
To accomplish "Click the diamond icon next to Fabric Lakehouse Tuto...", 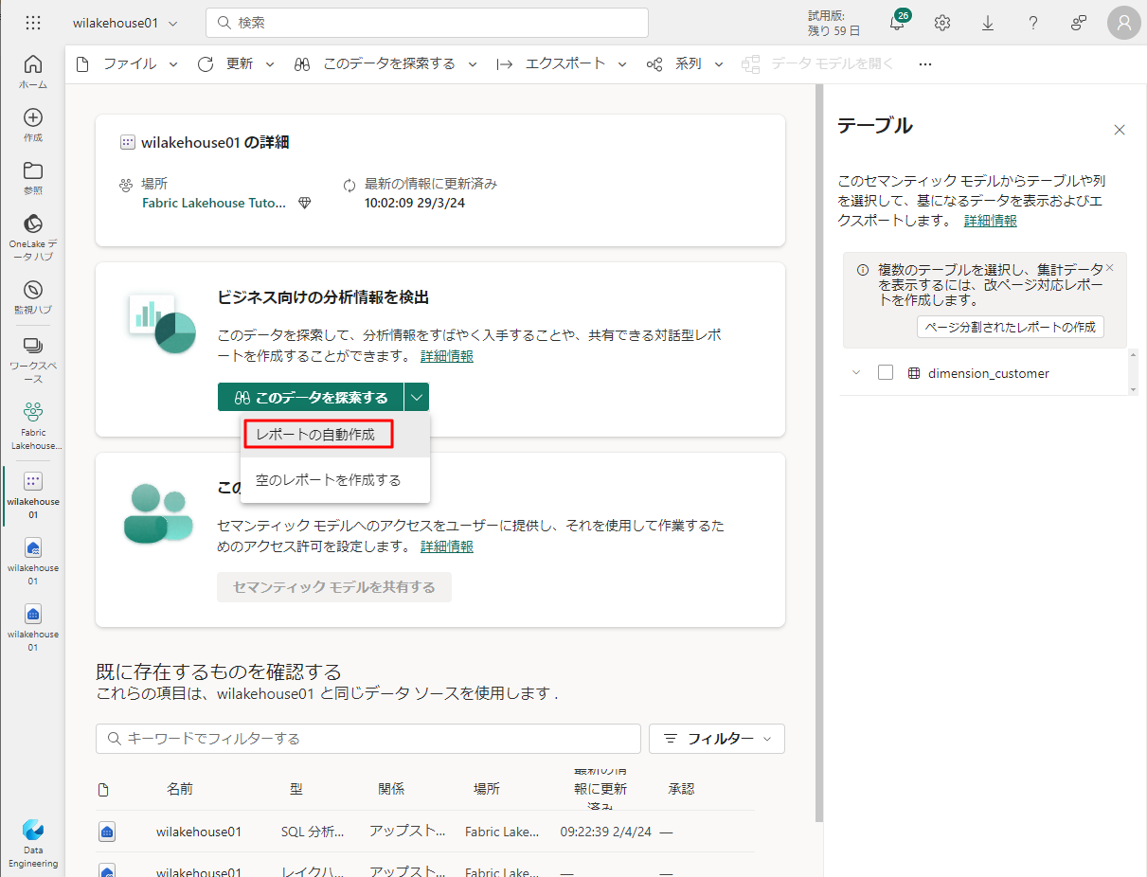I will (x=305, y=203).
